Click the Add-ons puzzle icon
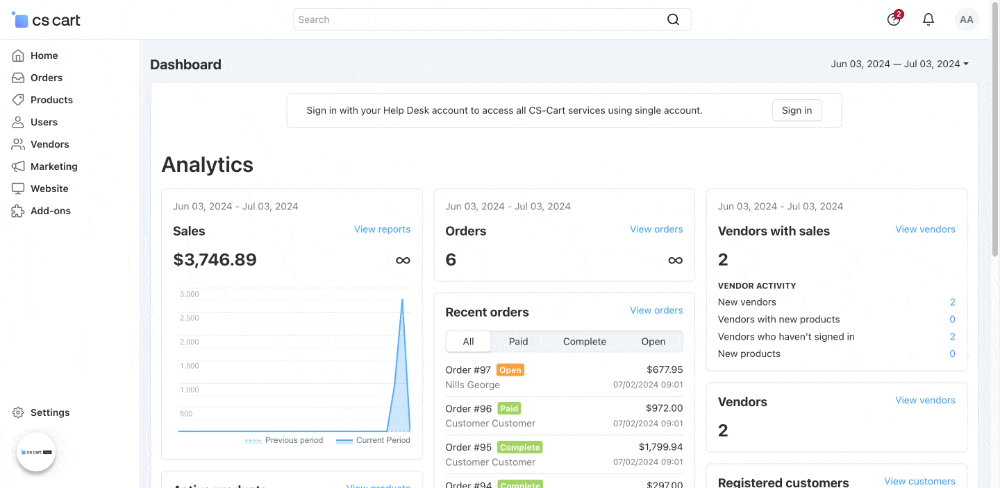 tap(18, 211)
